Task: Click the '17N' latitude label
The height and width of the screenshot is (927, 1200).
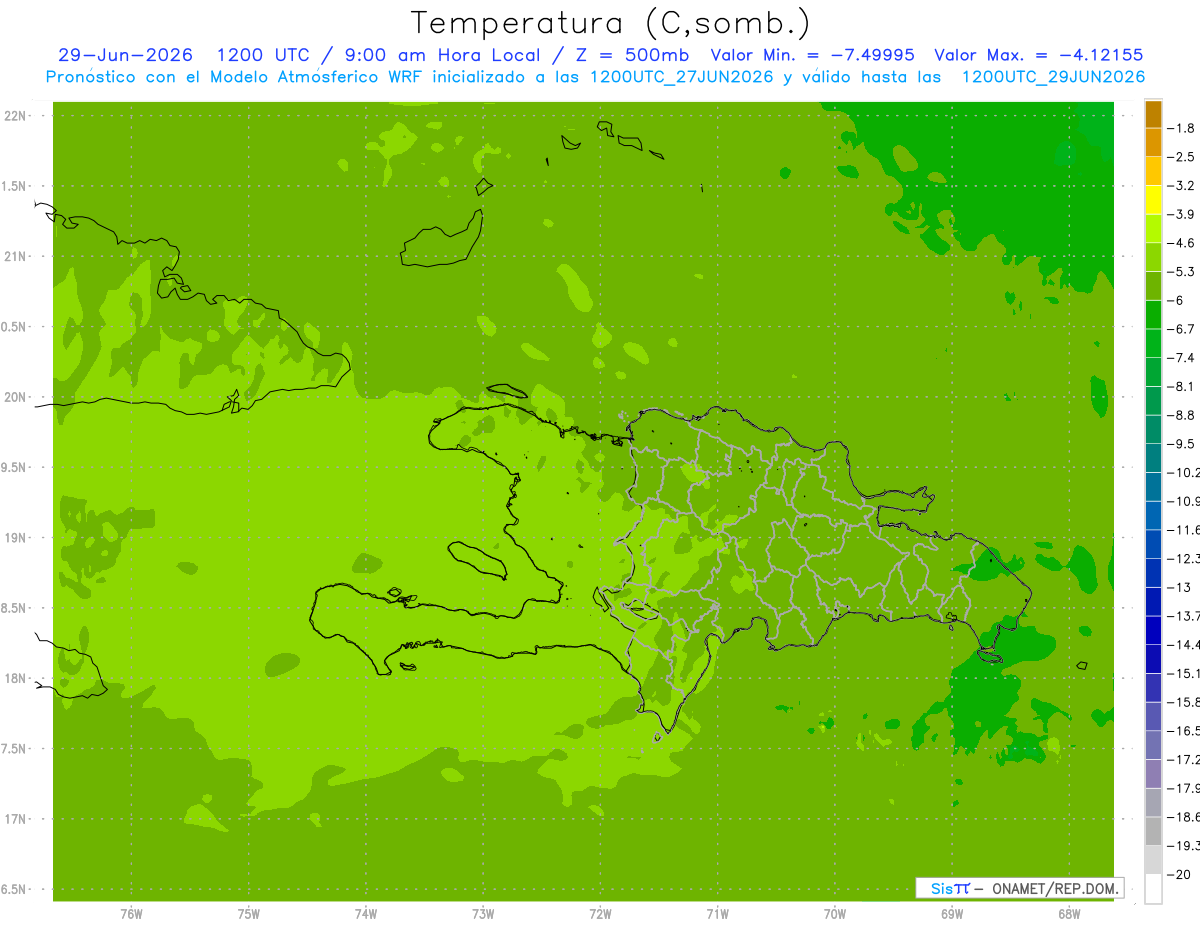Action: coord(14,819)
